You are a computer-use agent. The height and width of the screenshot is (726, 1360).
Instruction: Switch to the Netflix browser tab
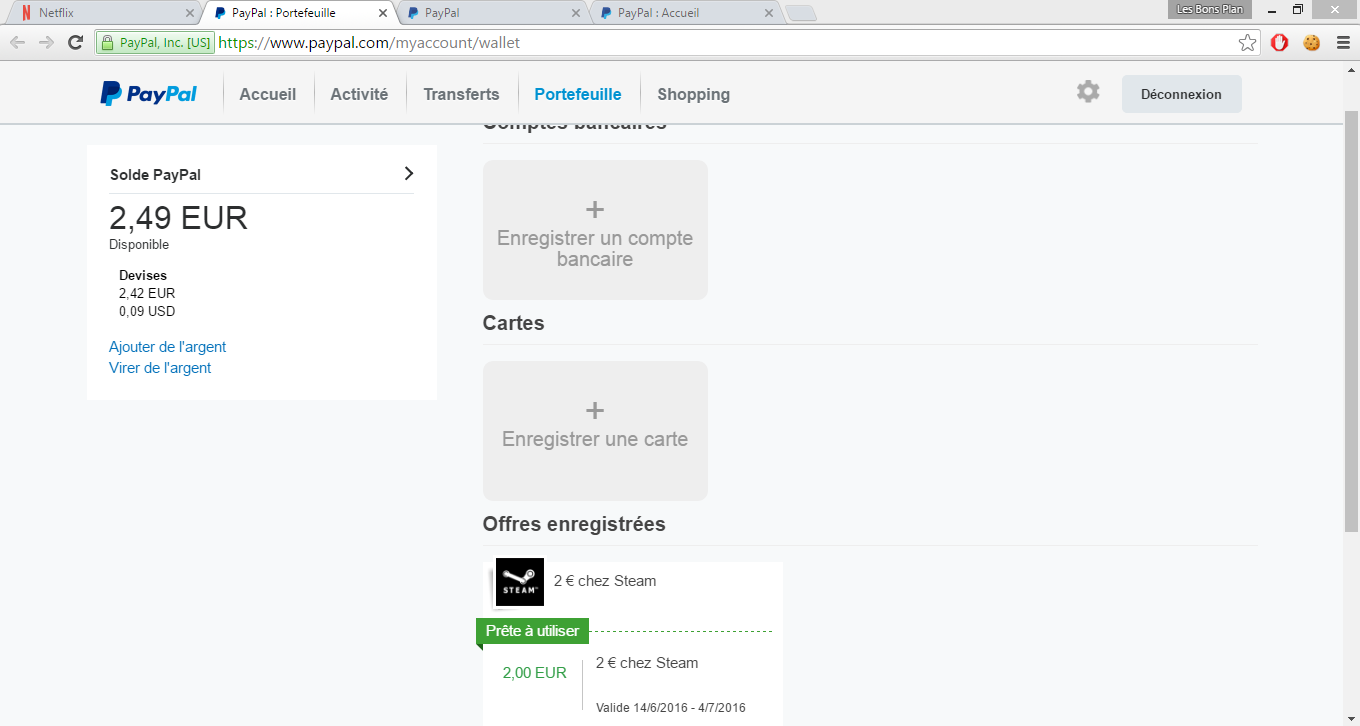point(104,13)
